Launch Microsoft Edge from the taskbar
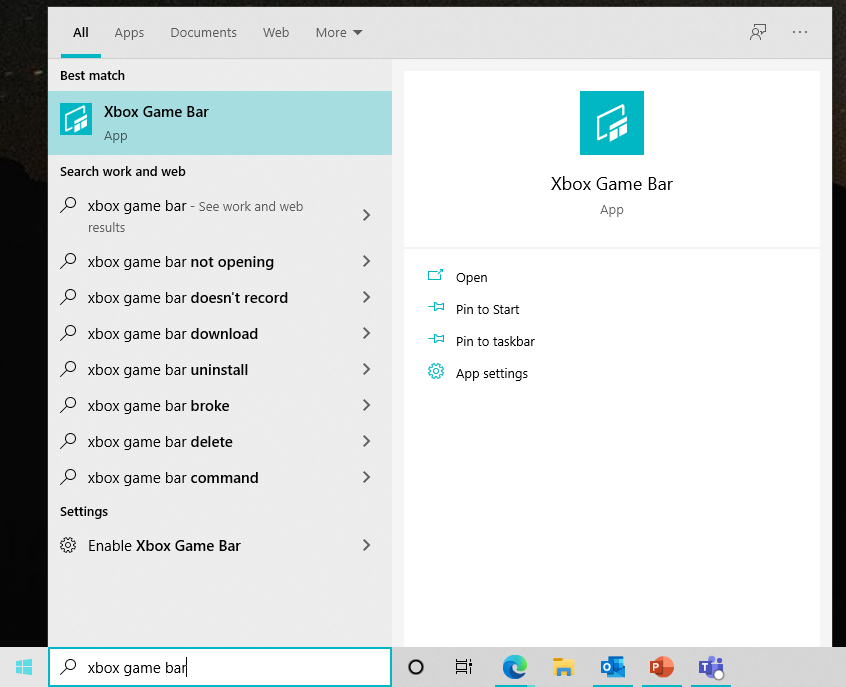The height and width of the screenshot is (687, 846). [x=515, y=667]
